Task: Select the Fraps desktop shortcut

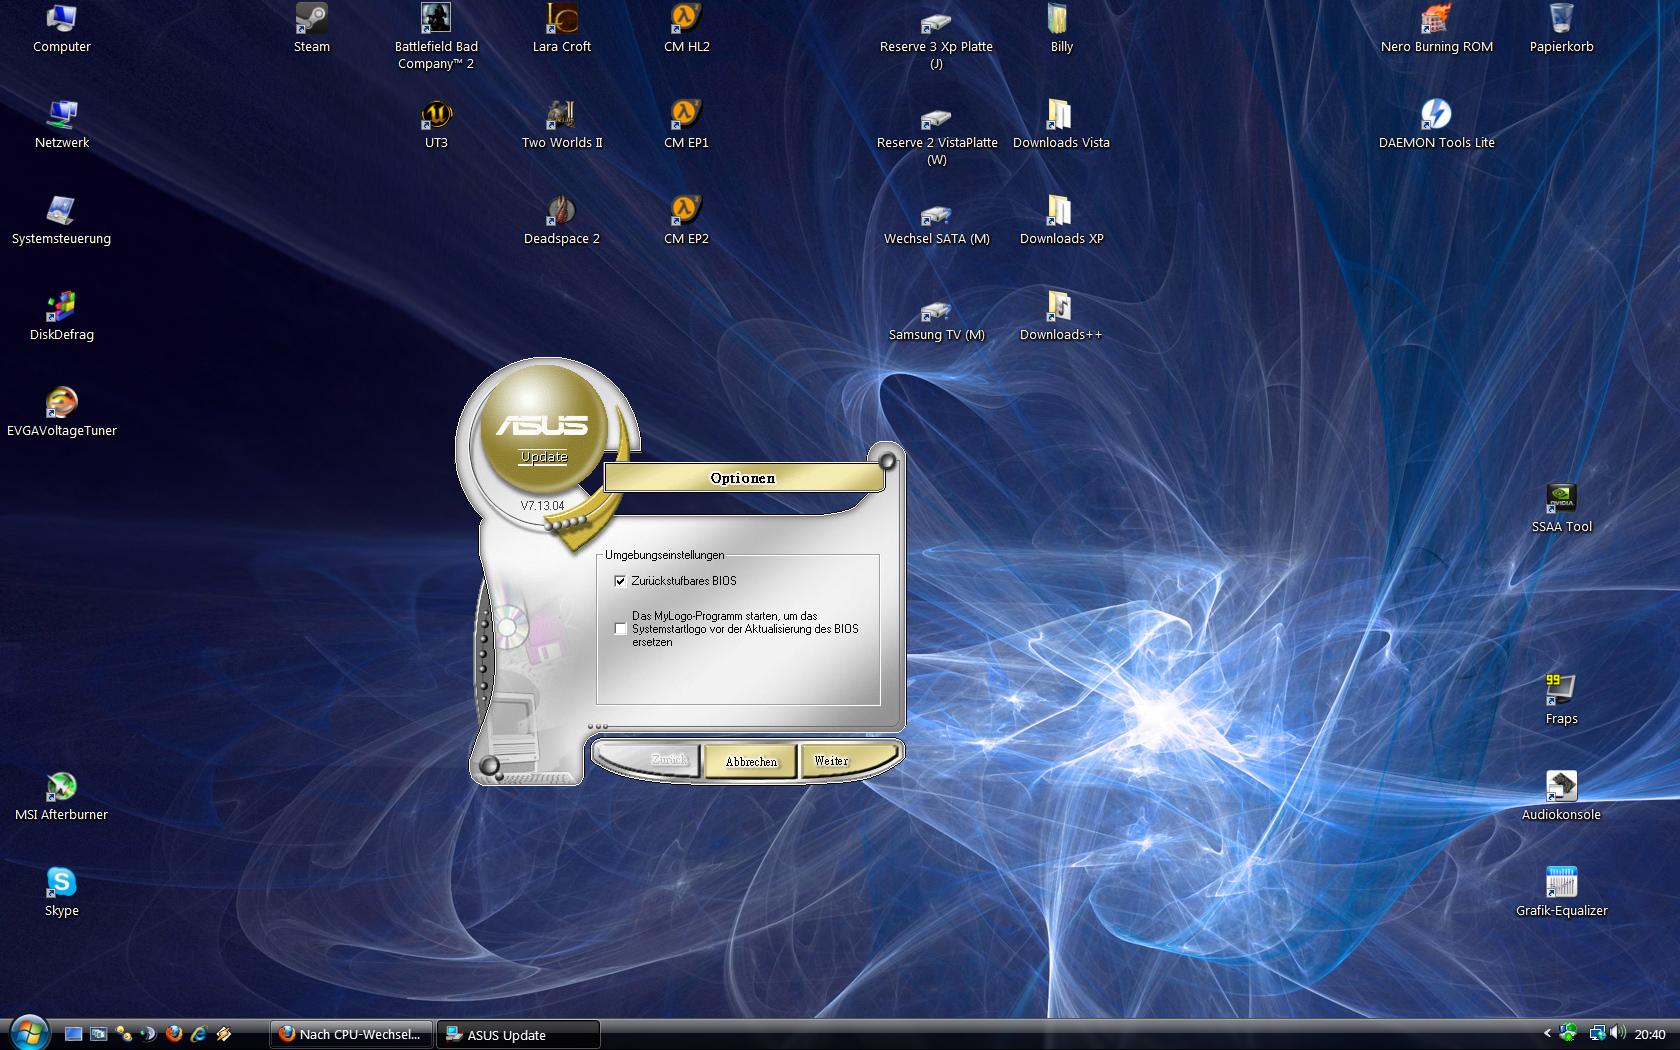Action: 1561,701
